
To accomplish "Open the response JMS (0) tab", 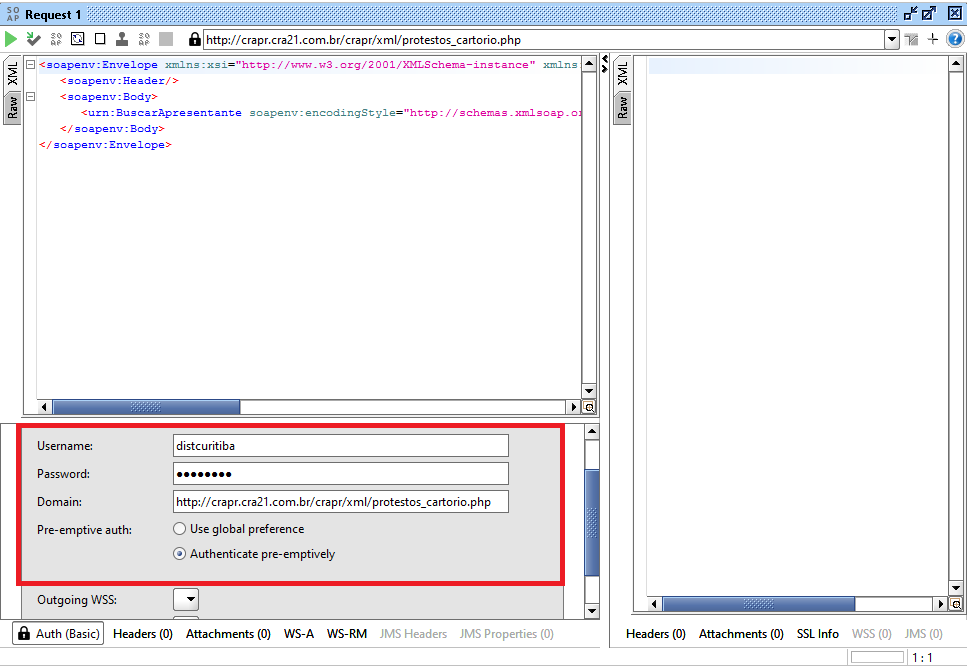I will [923, 634].
